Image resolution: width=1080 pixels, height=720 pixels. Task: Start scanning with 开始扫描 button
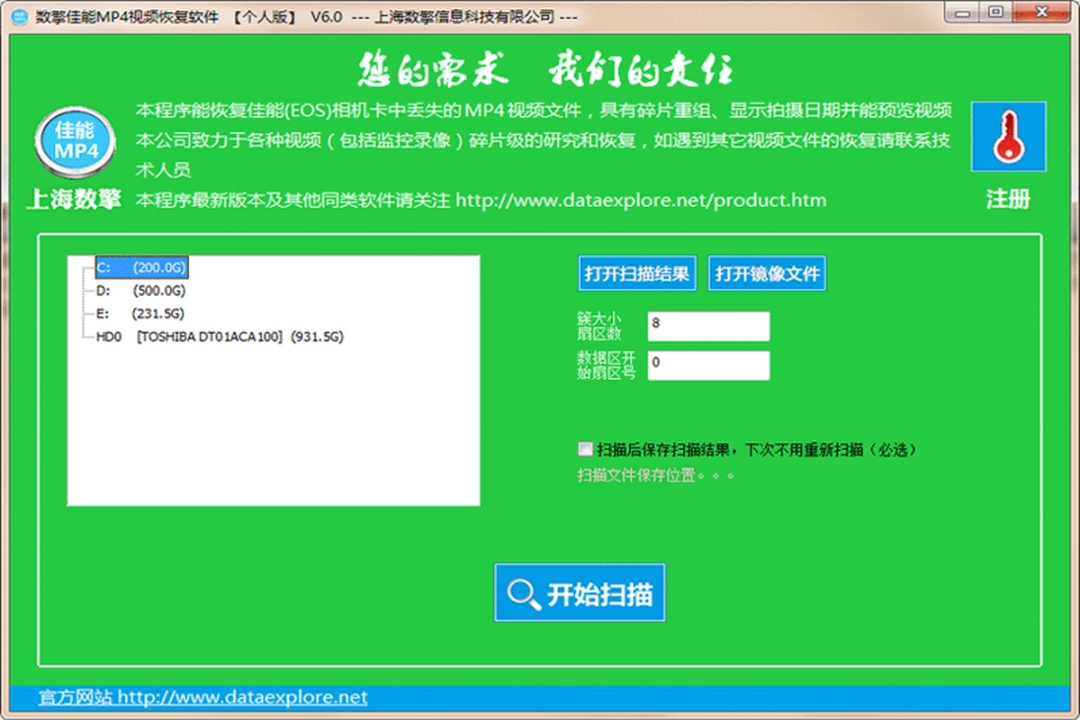click(x=580, y=594)
